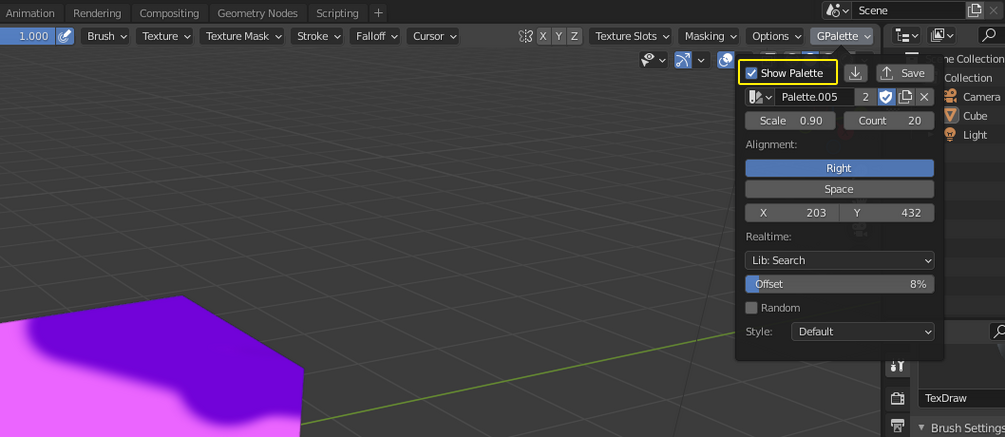Screen dimensions: 1005x437
Task: Toggle X axis symmetry
Action: tap(544, 37)
